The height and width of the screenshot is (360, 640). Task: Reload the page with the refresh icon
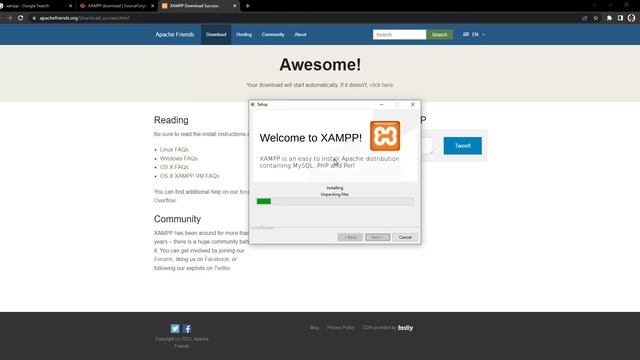click(x=20, y=18)
